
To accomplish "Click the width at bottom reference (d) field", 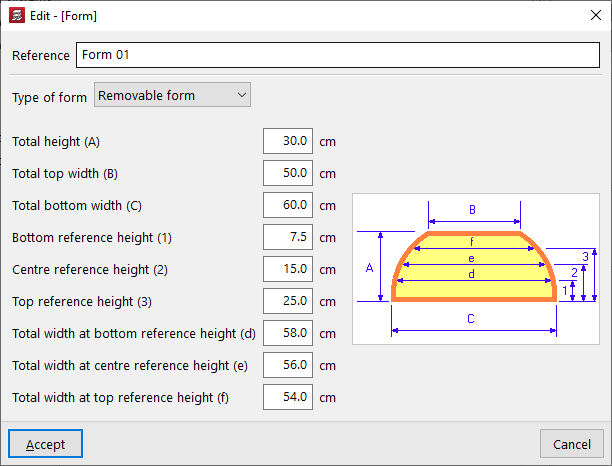I will pos(289,333).
